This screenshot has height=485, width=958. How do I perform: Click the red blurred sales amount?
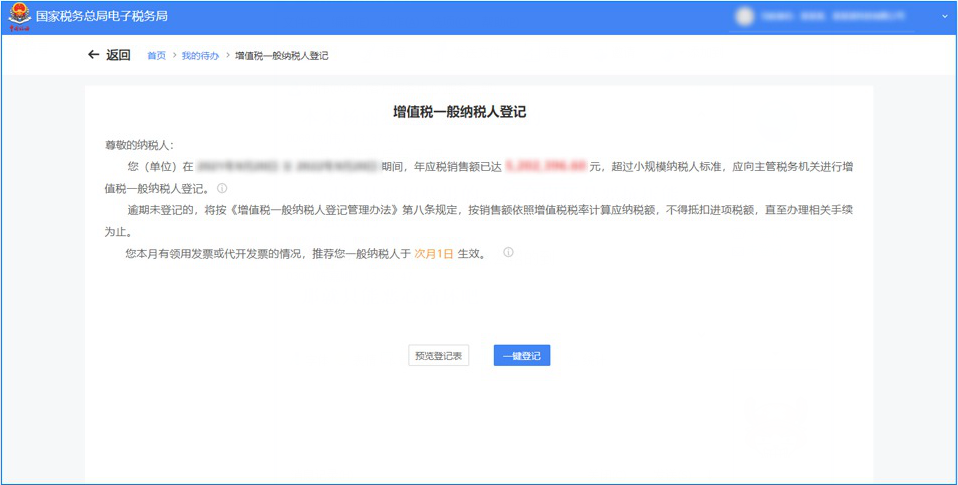click(545, 167)
